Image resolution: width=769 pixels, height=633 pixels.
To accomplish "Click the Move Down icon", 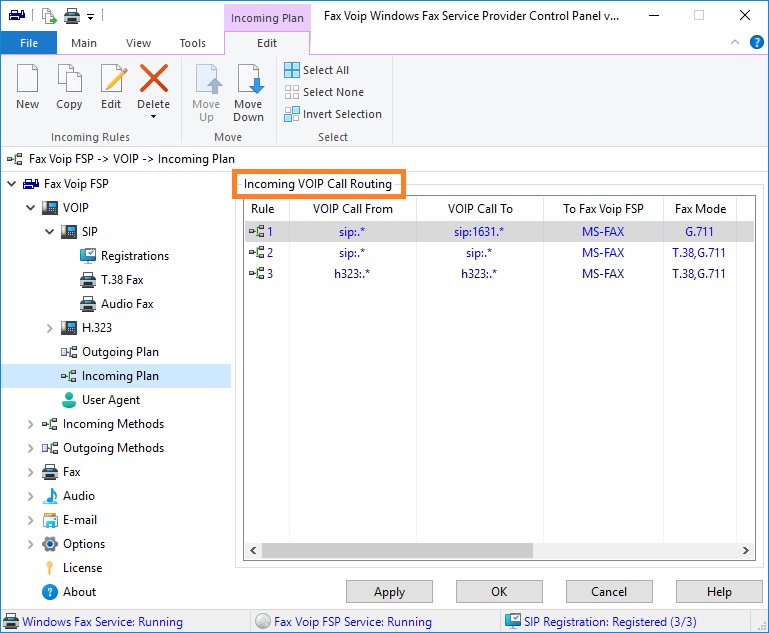I will [x=251, y=78].
